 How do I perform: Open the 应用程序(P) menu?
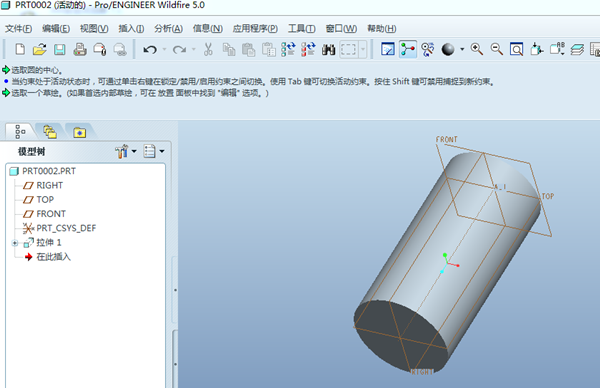coord(255,29)
